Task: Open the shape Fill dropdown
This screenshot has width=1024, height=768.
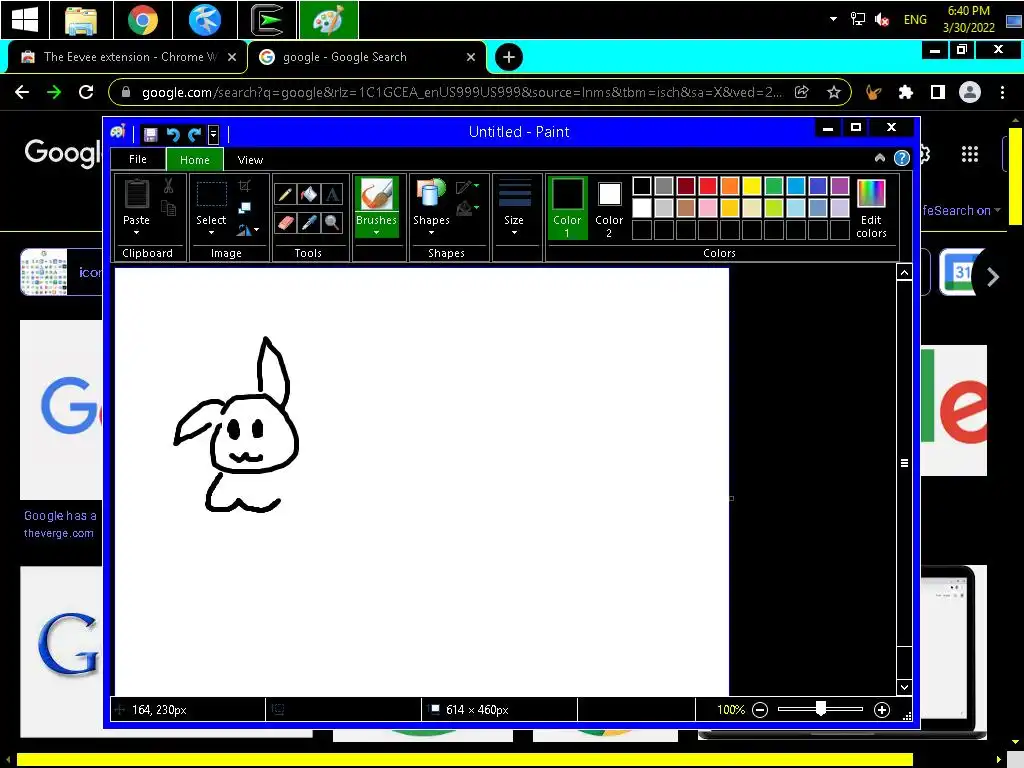Action: click(x=468, y=208)
